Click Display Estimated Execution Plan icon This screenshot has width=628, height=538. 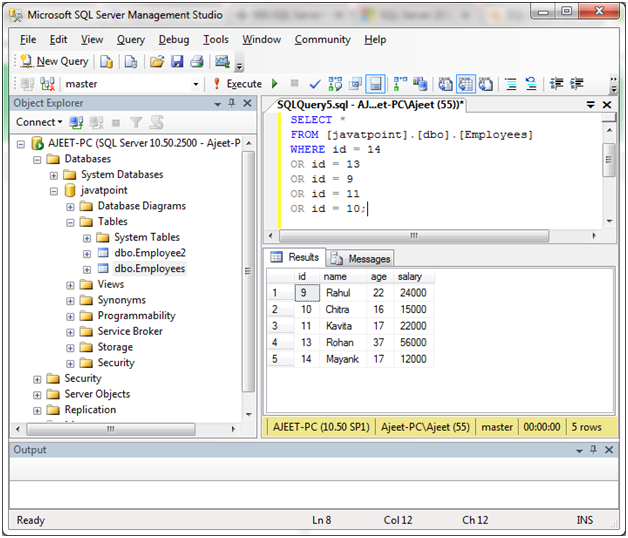coord(335,84)
